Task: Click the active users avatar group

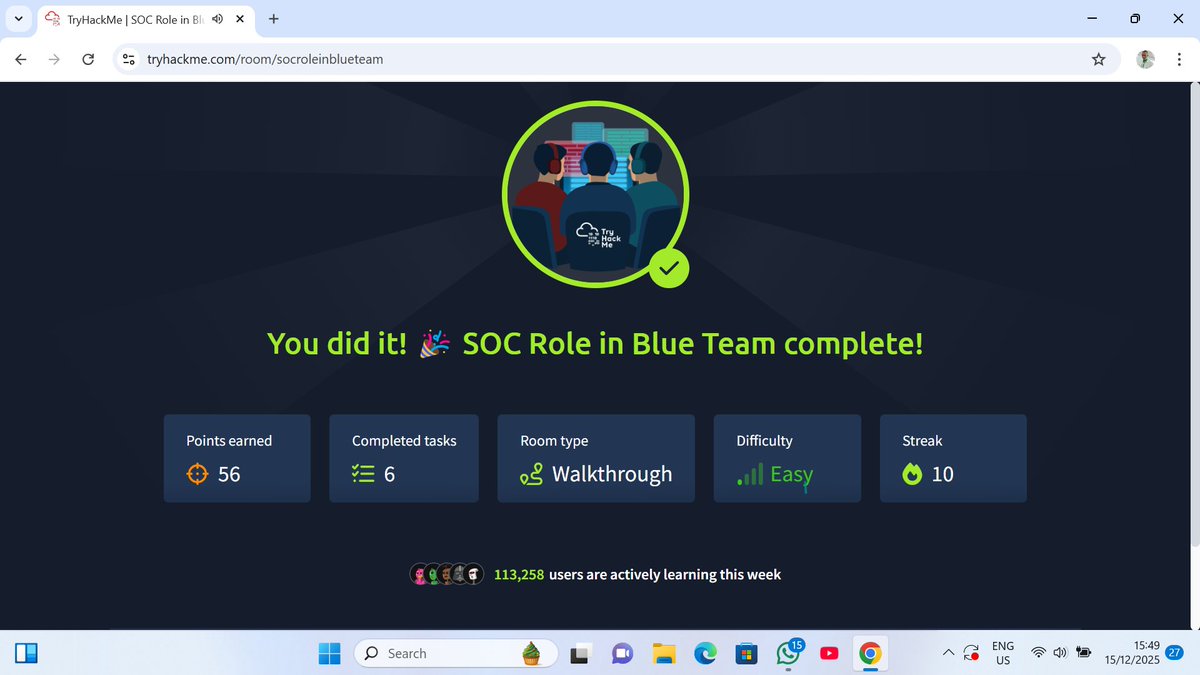Action: click(447, 574)
